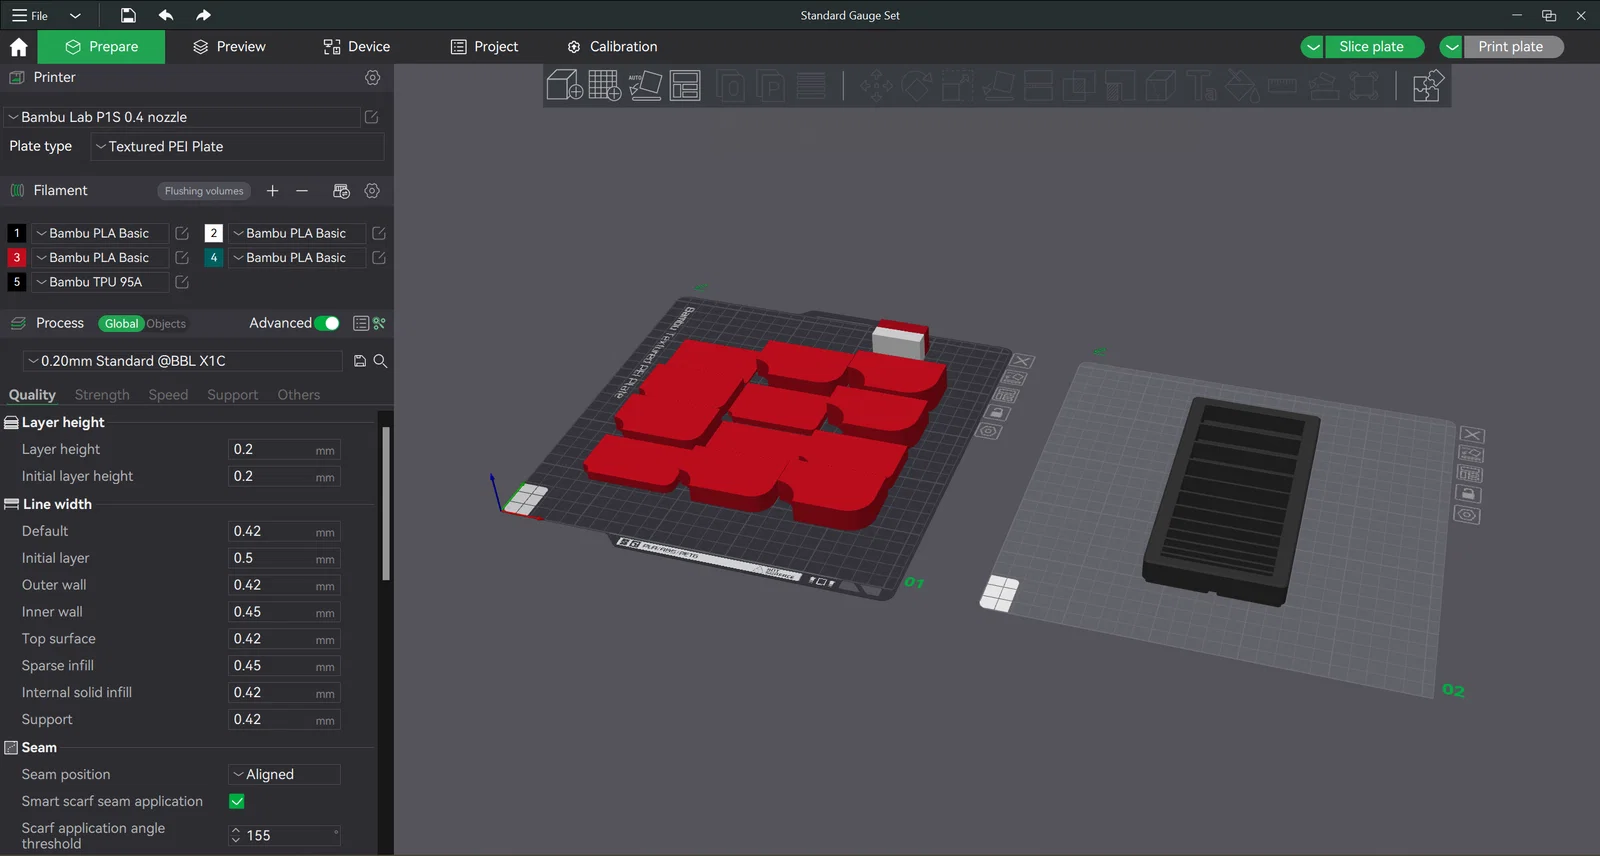Uncheck Smart scarf seam application

coord(237,801)
